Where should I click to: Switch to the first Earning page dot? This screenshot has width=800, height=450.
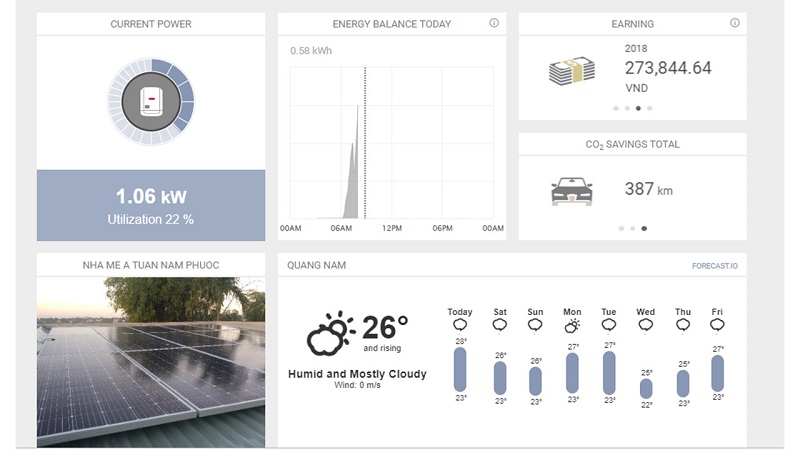point(614,108)
